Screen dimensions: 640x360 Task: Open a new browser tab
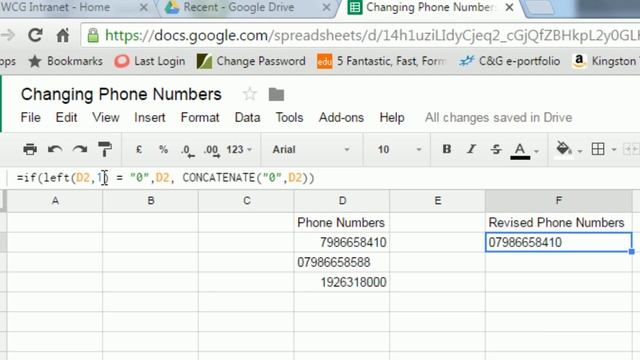pos(540,8)
